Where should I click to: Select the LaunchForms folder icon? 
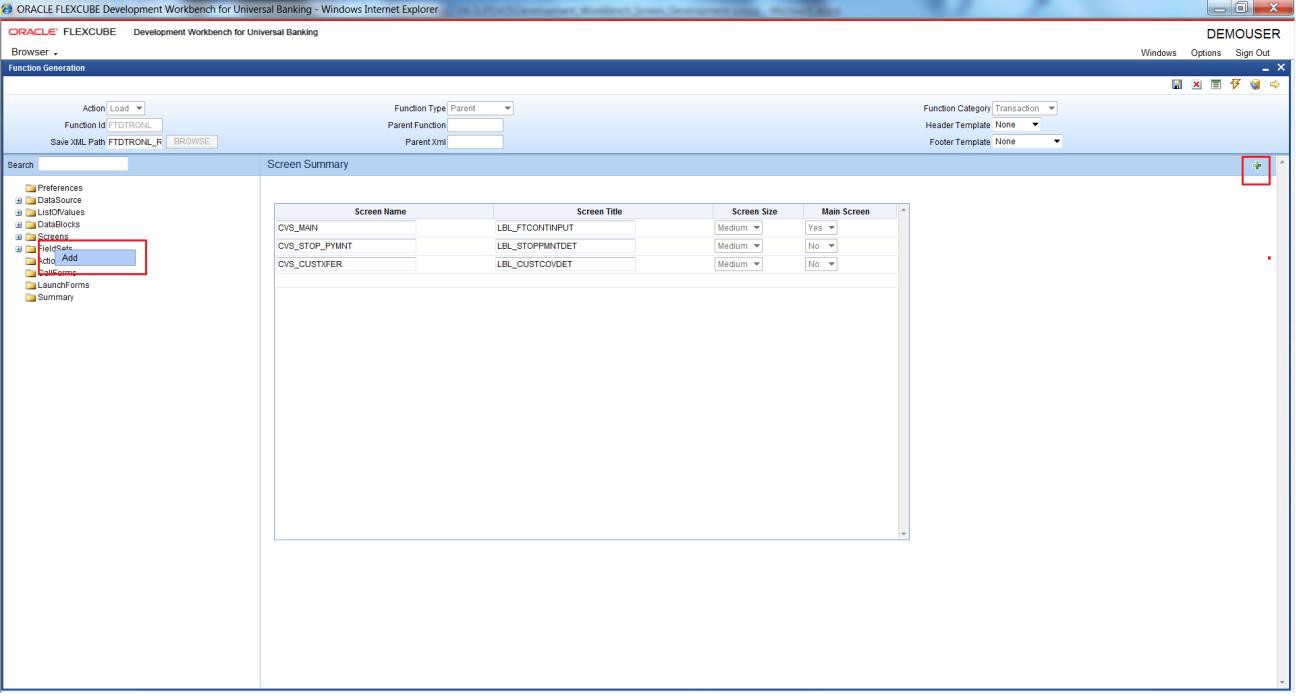(31, 285)
